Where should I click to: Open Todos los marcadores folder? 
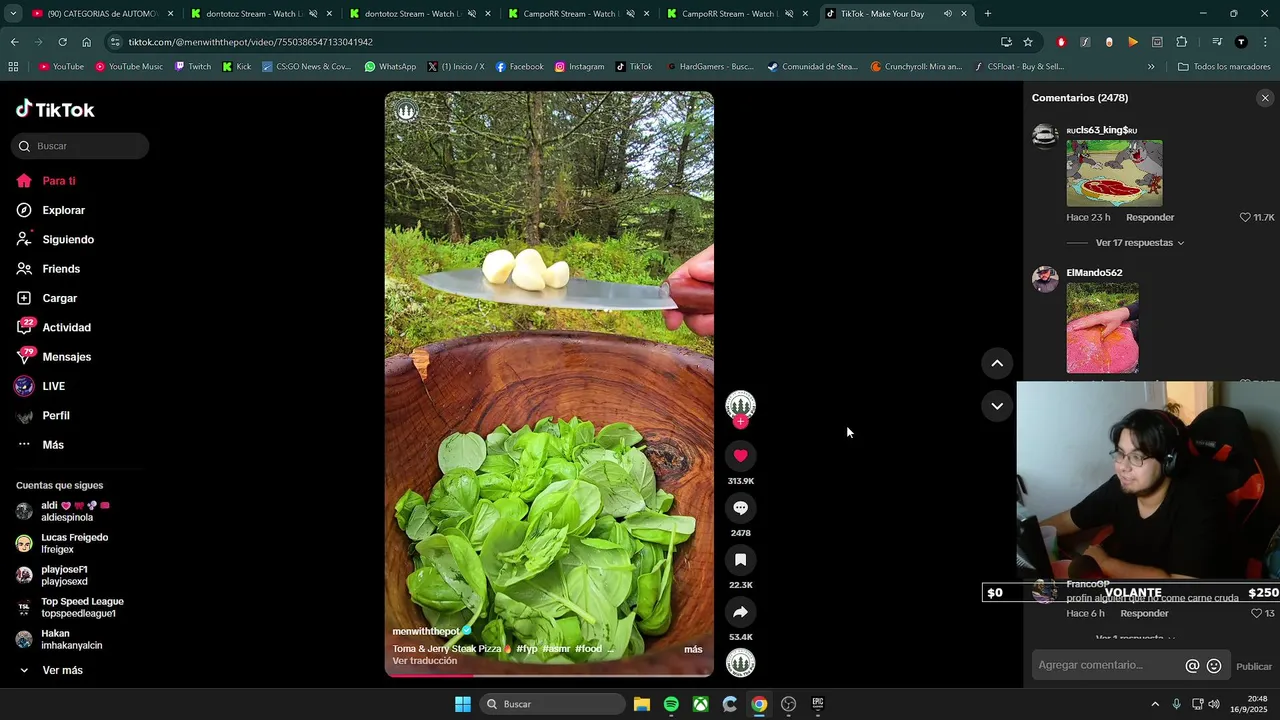(1224, 67)
